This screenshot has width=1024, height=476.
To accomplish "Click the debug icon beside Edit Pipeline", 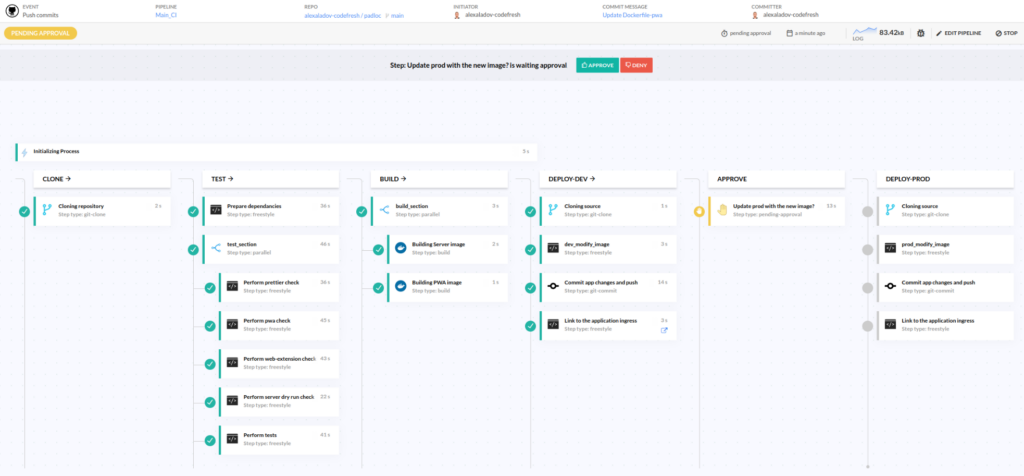I will 921,33.
